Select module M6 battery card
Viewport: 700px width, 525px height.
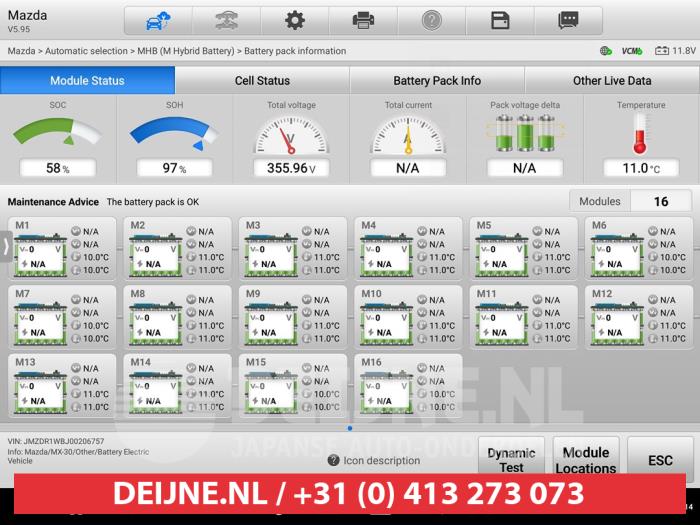[638, 249]
